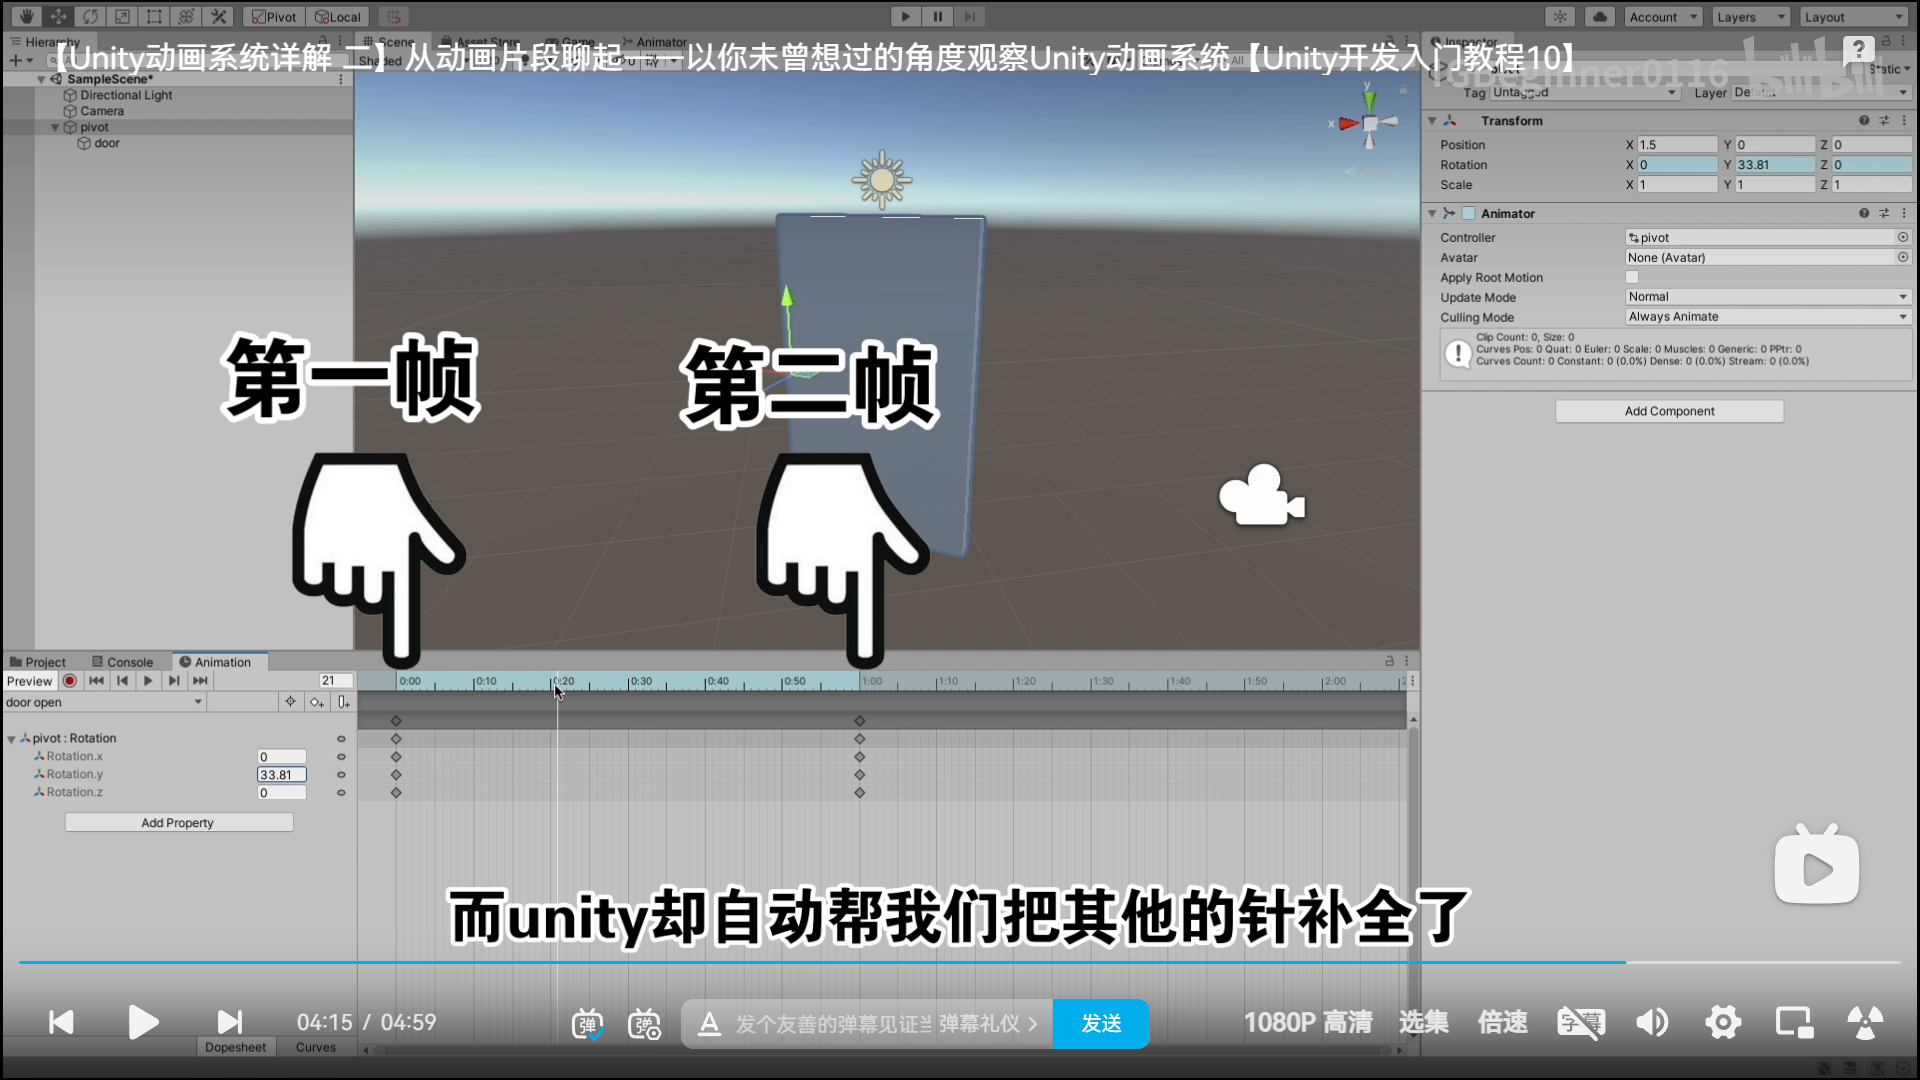Click the Add Component button
1920x1080 pixels.
(x=1669, y=411)
